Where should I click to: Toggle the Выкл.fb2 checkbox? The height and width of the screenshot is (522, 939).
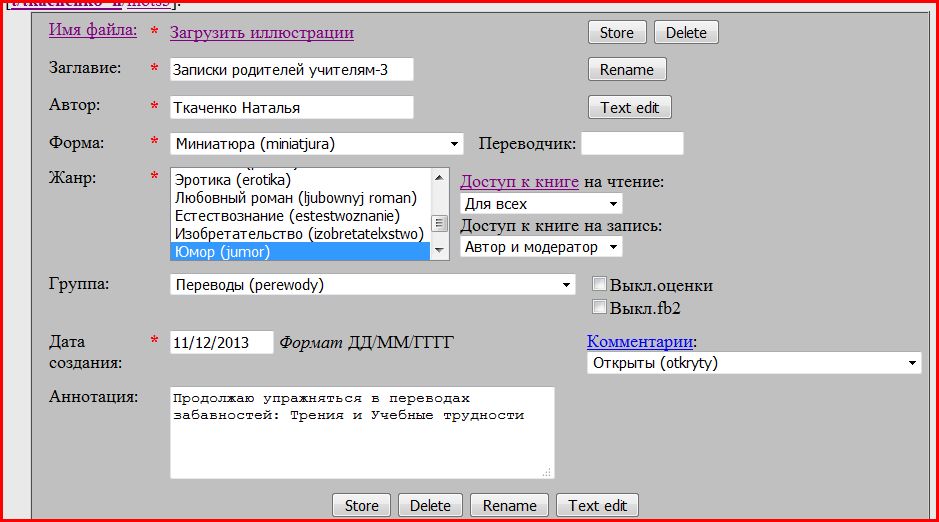point(600,307)
